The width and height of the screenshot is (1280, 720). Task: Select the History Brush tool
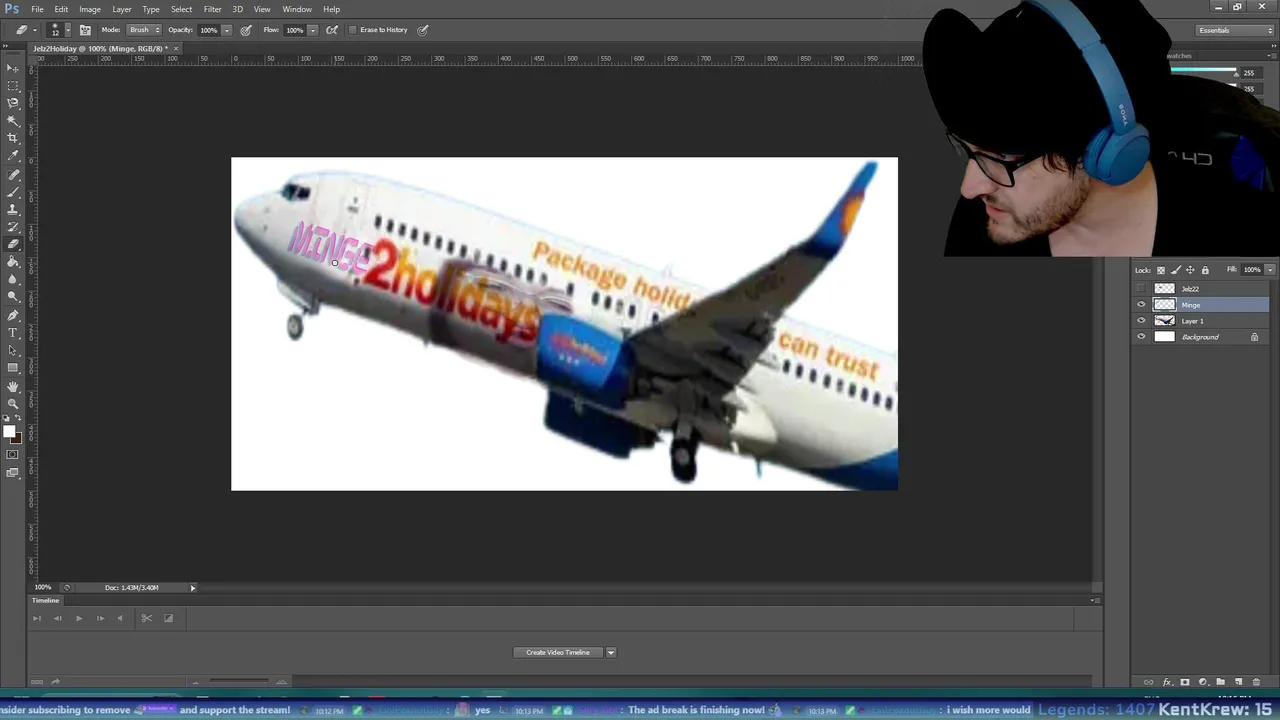[13, 227]
